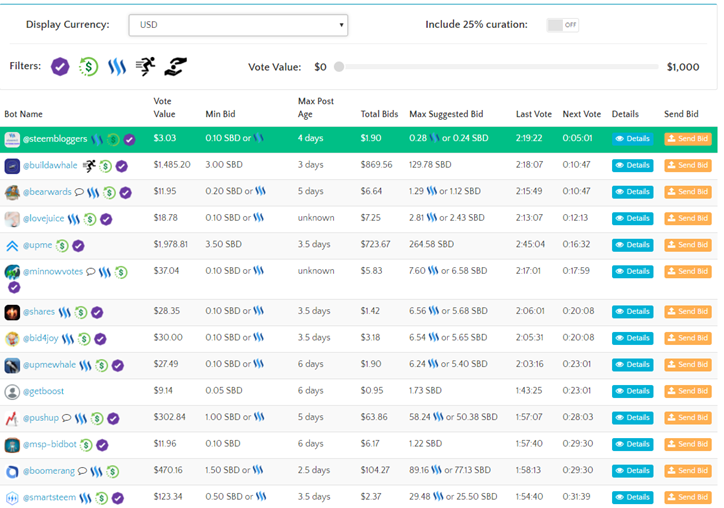
Task: Click the @shares avatar icon
Action: pos(12,312)
